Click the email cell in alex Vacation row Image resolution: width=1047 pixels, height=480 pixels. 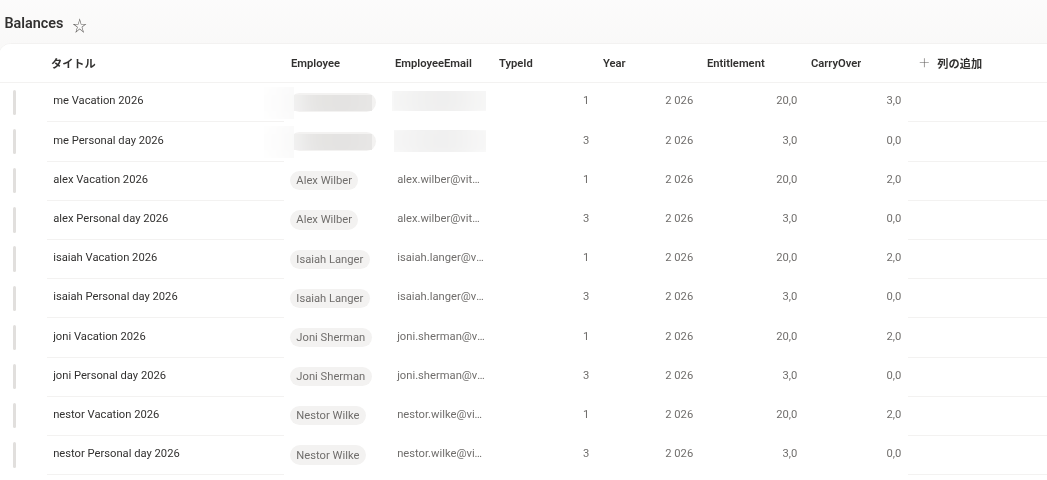[x=439, y=179]
